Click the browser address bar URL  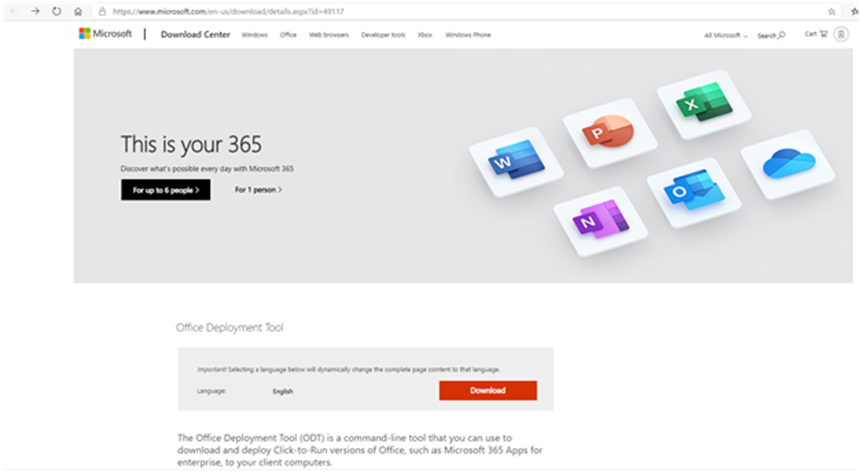tap(228, 11)
